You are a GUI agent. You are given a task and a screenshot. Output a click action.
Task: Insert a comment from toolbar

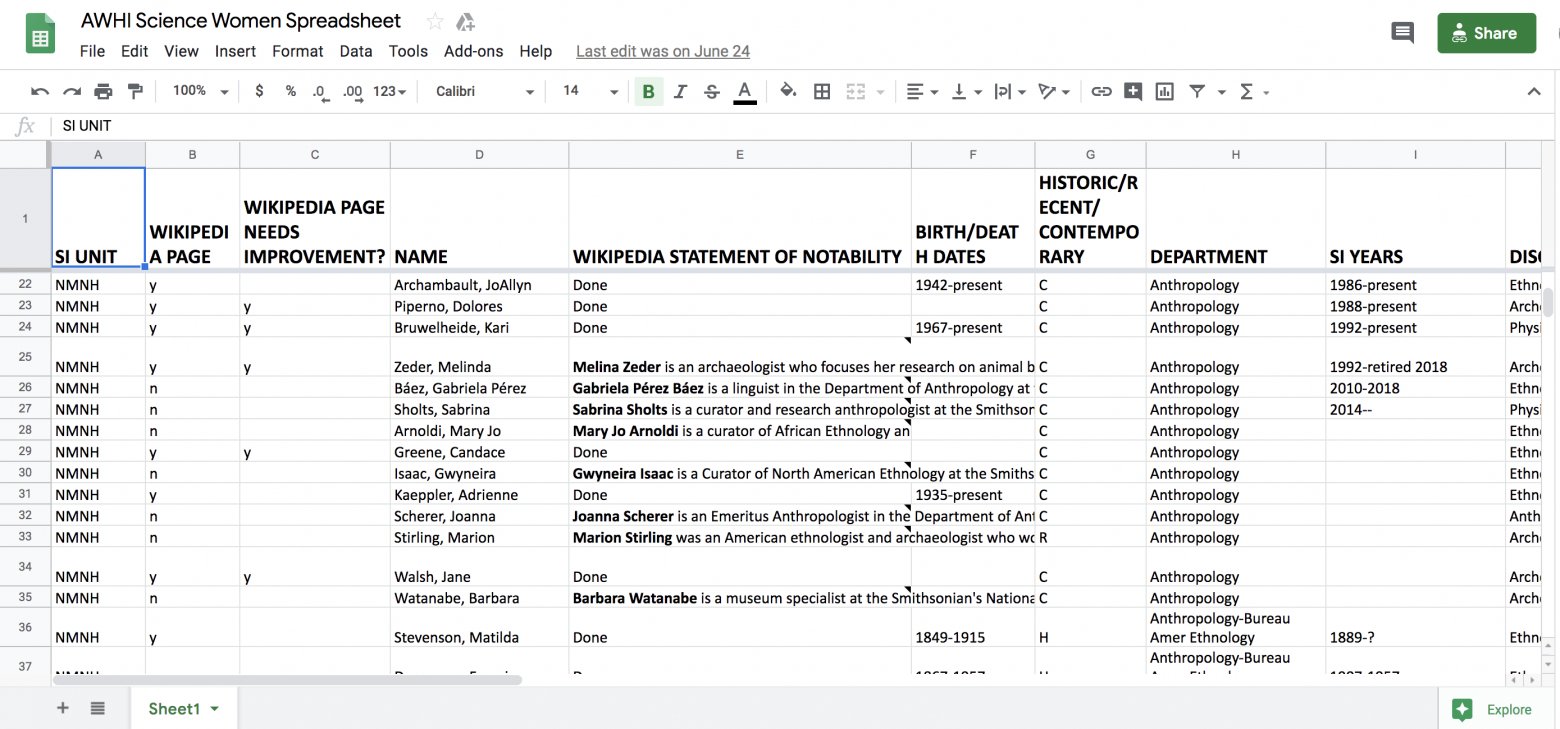coord(1133,91)
